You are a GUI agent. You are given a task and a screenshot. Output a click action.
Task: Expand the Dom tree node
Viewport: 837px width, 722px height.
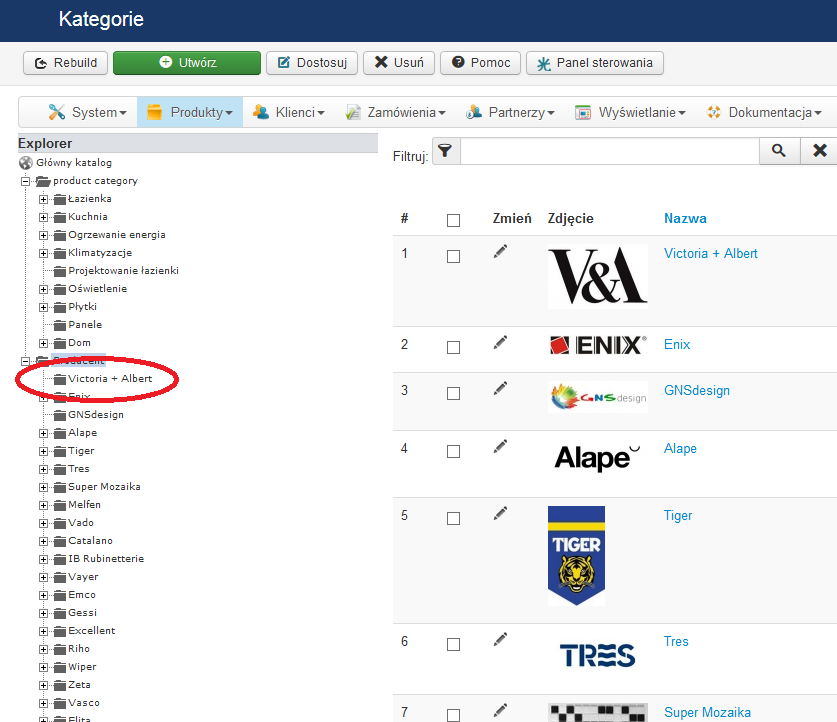tap(43, 343)
